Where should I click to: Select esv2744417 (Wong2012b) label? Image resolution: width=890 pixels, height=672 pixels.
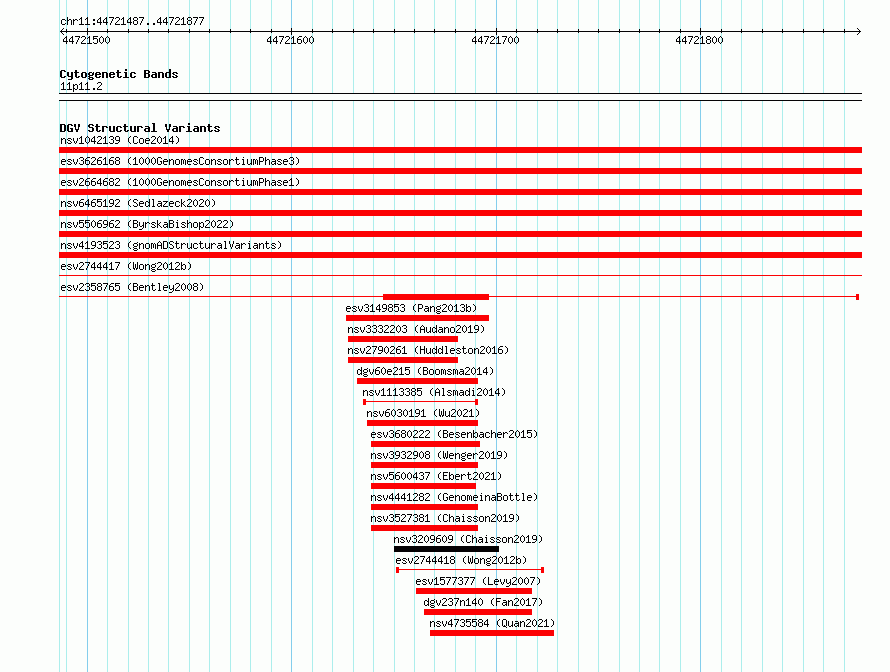pyautogui.click(x=126, y=266)
